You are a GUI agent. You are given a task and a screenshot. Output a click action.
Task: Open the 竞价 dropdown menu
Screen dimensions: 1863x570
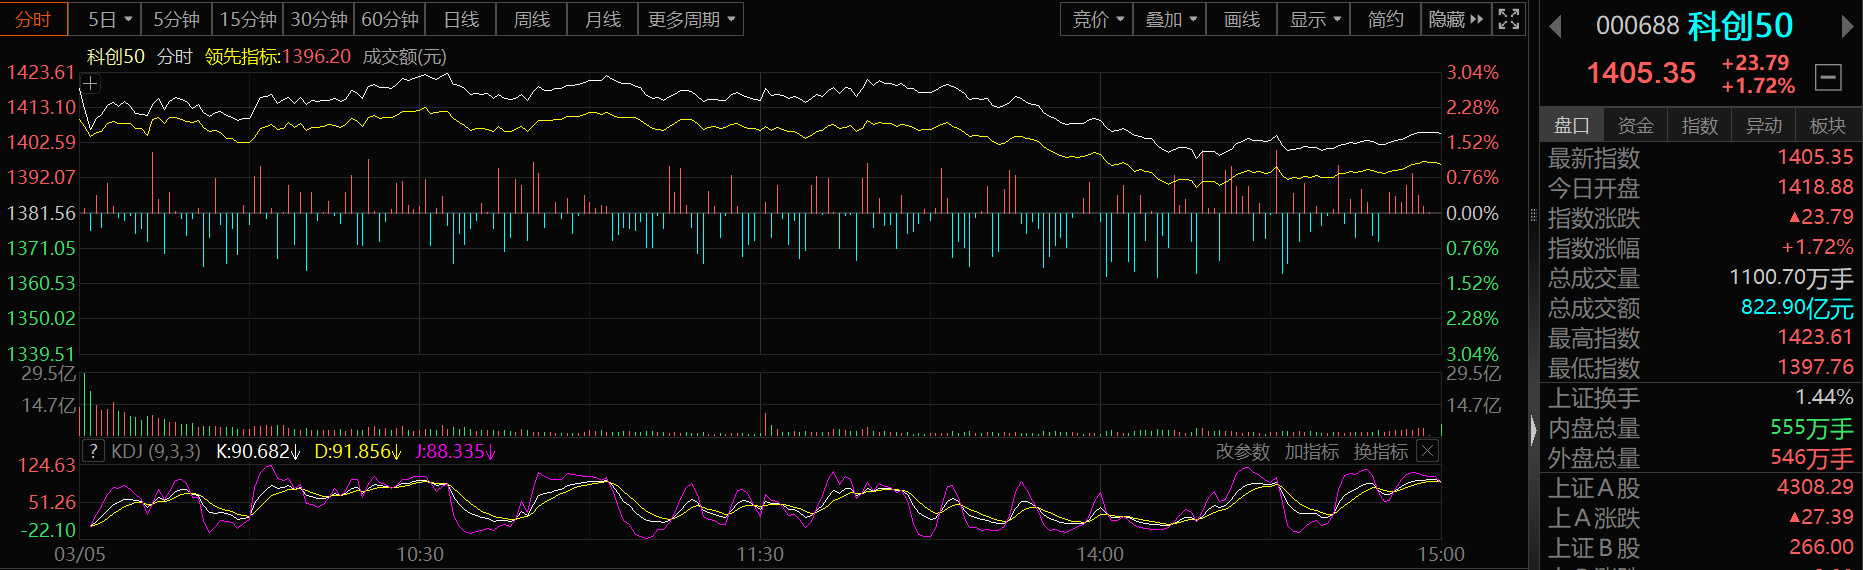click(1097, 19)
